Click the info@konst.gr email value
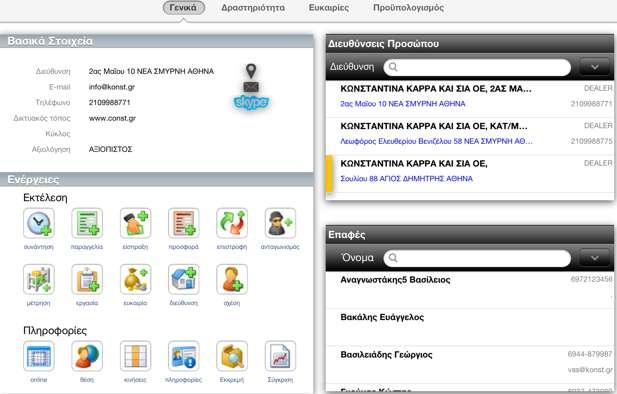This screenshot has width=617, height=394. click(x=112, y=87)
